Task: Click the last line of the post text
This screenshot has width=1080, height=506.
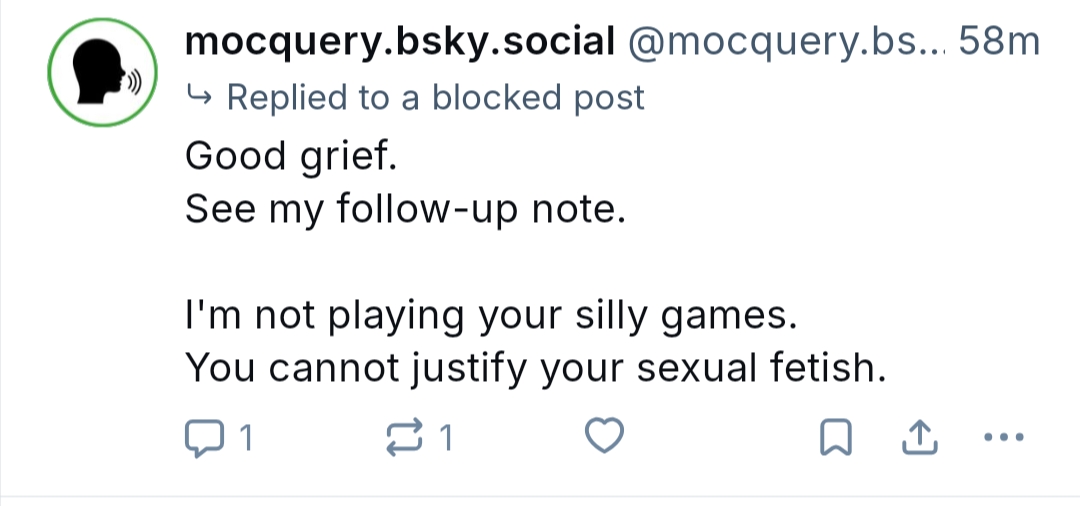Action: pos(536,370)
